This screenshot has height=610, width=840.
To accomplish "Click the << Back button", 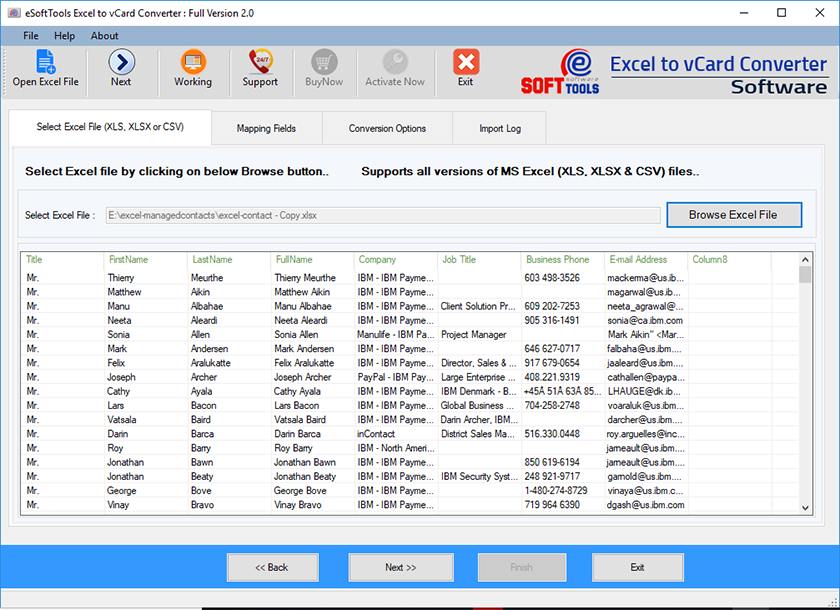I will 273,567.
